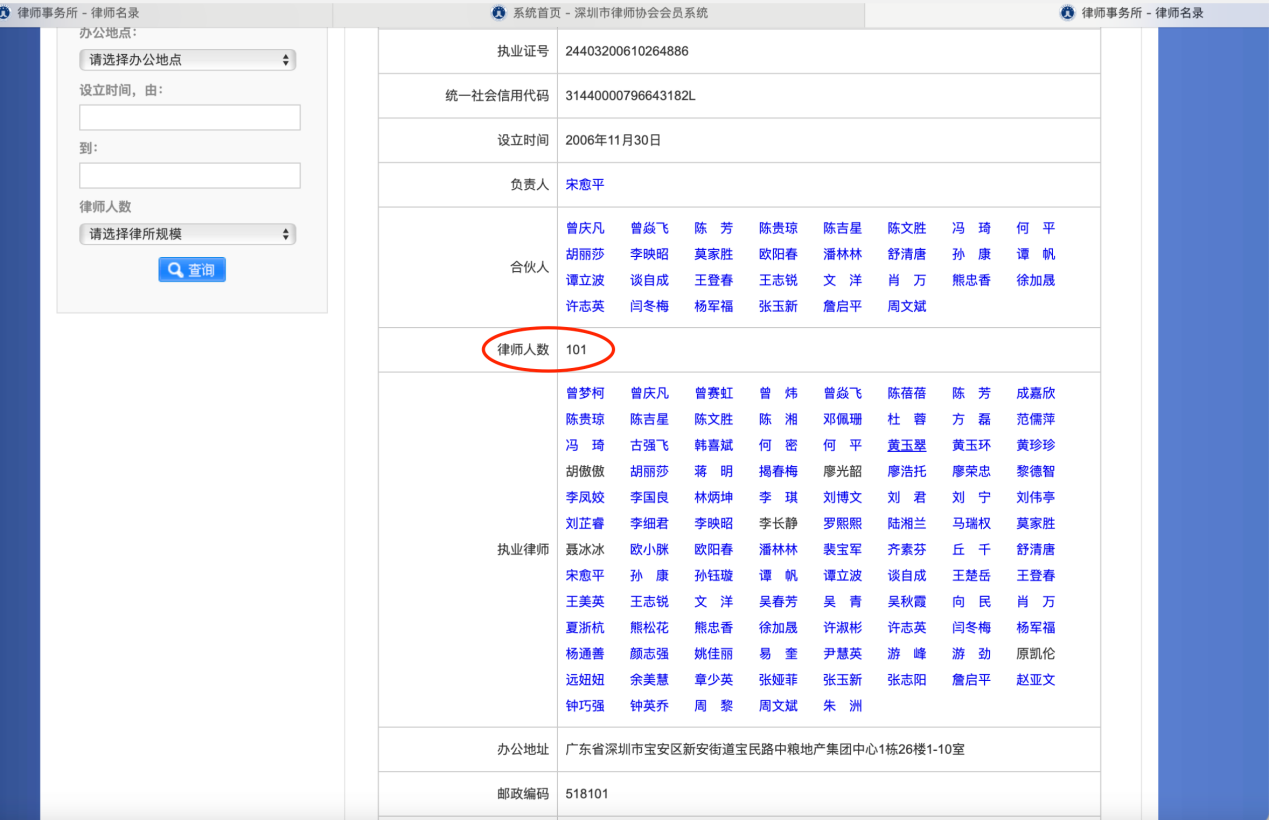Open lawyer 廖浩托's profile link
Viewport: 1269px width, 820px height.
tap(907, 471)
